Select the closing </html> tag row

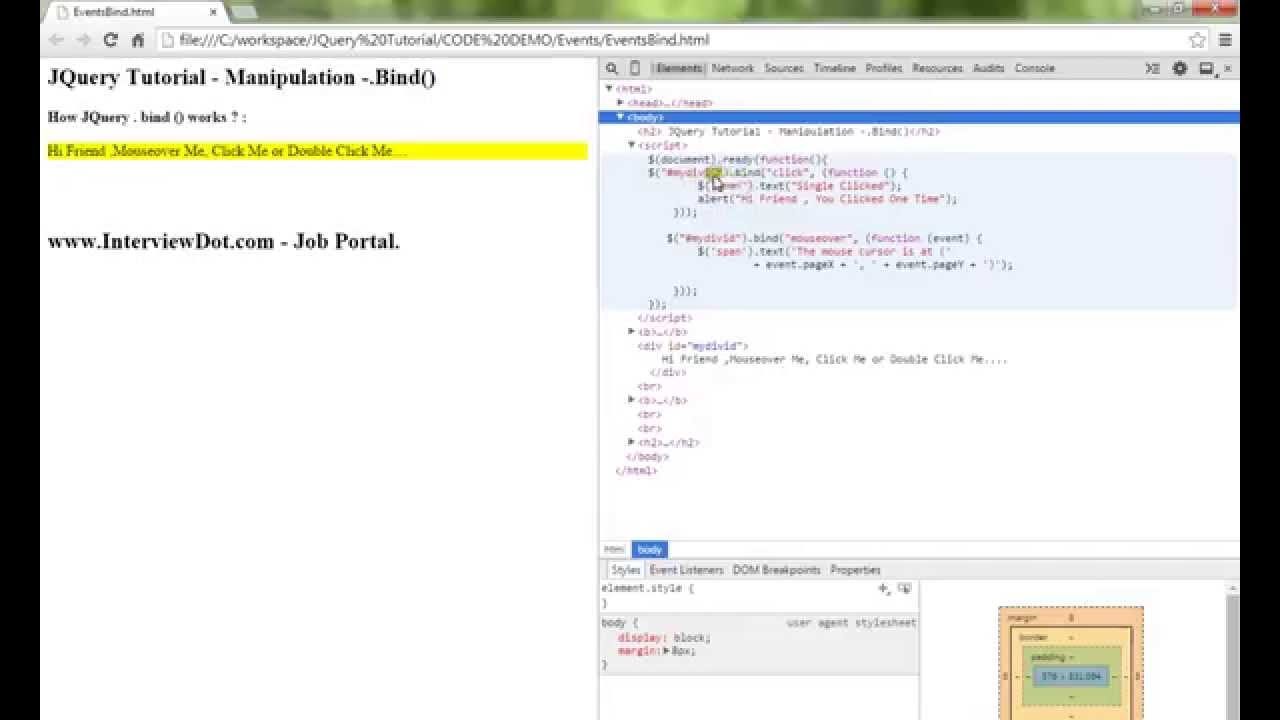[x=636, y=470]
